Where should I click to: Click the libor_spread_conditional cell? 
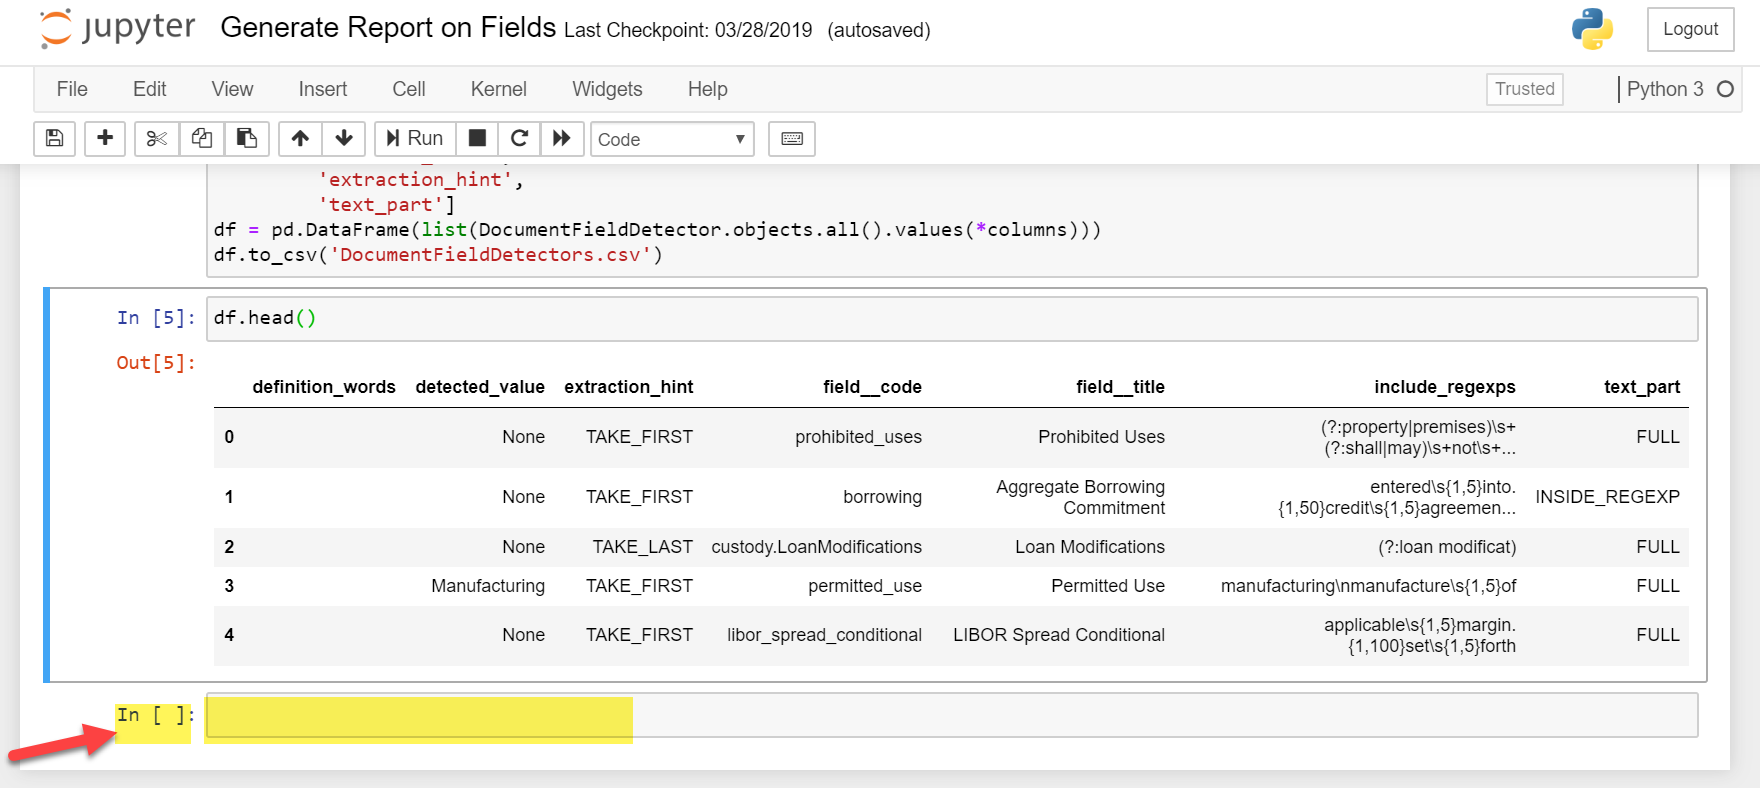tap(824, 635)
